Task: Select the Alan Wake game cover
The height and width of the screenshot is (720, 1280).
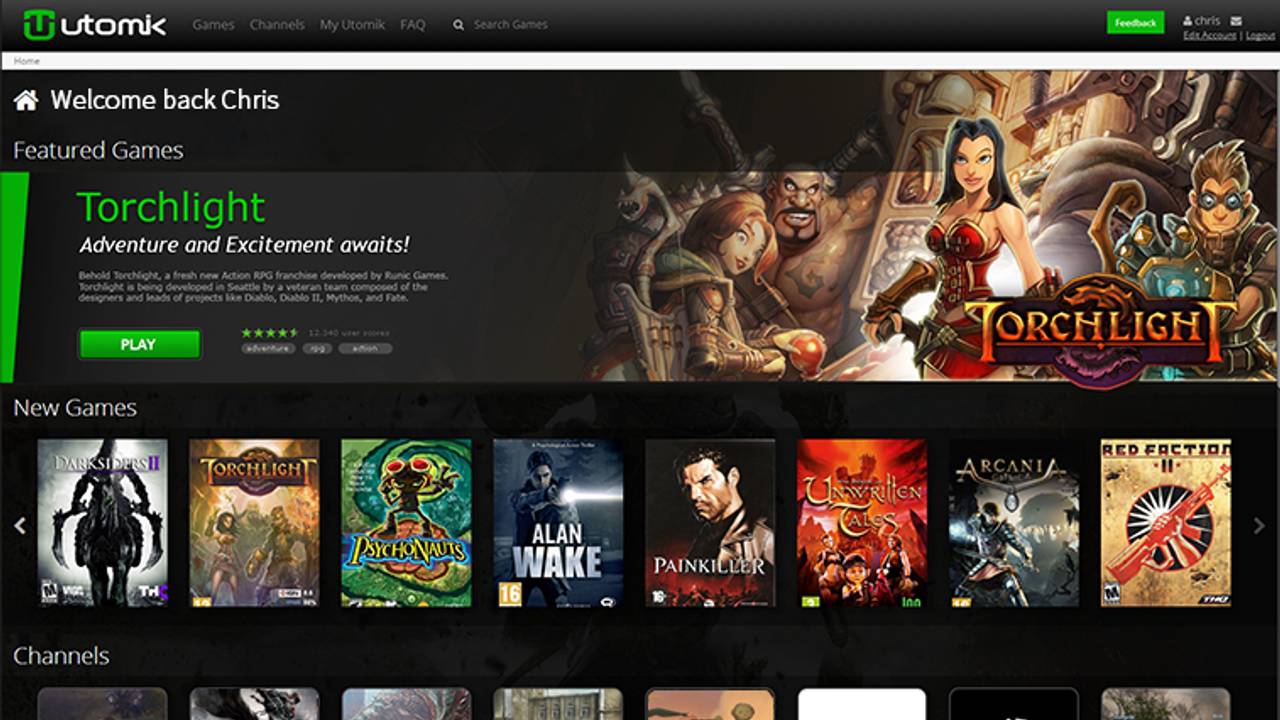Action: [558, 522]
